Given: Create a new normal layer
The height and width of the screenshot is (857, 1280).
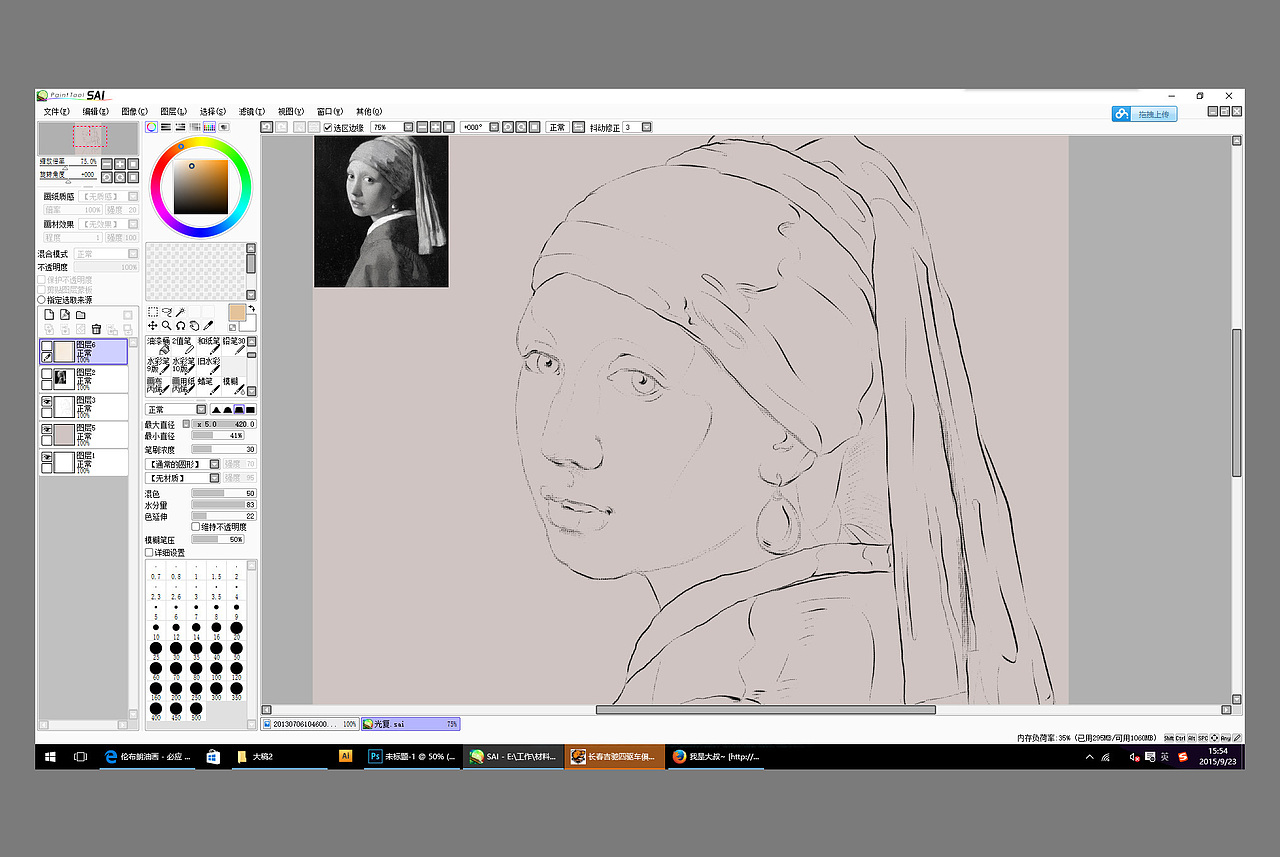Looking at the screenshot, I should [48, 315].
